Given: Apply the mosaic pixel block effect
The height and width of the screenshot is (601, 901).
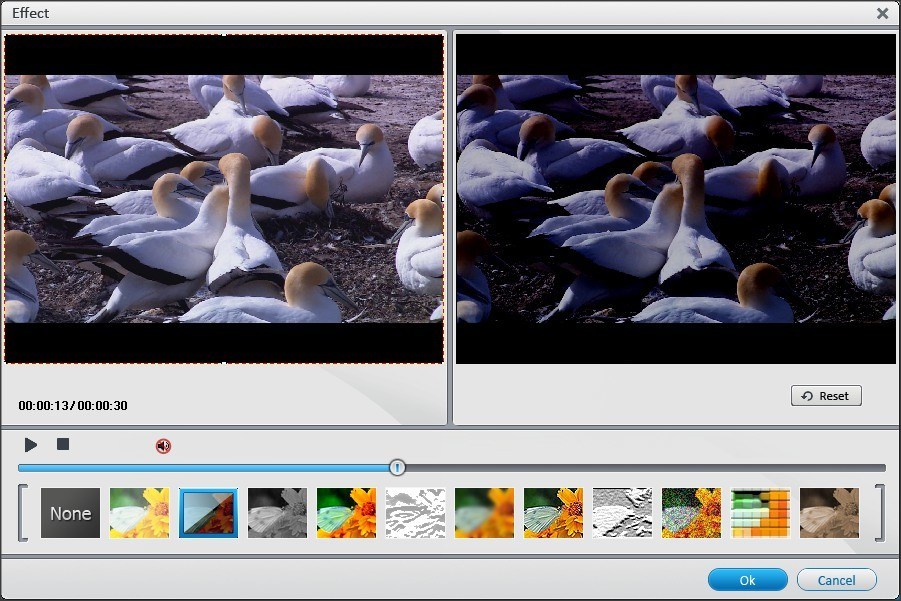Looking at the screenshot, I should 758,513.
